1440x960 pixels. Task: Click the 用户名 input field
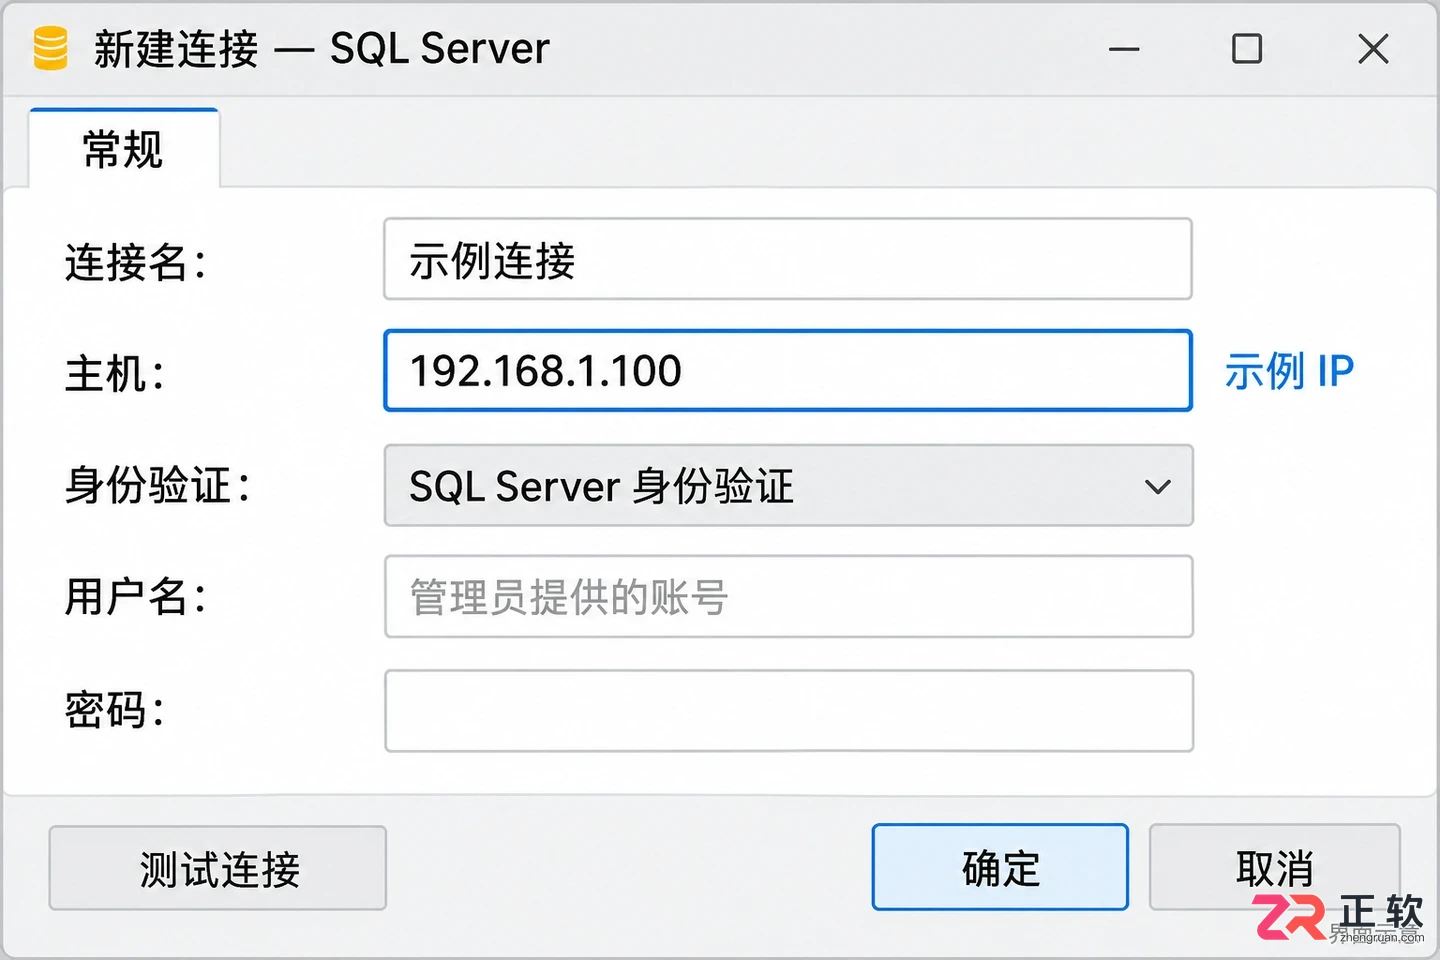pos(788,596)
